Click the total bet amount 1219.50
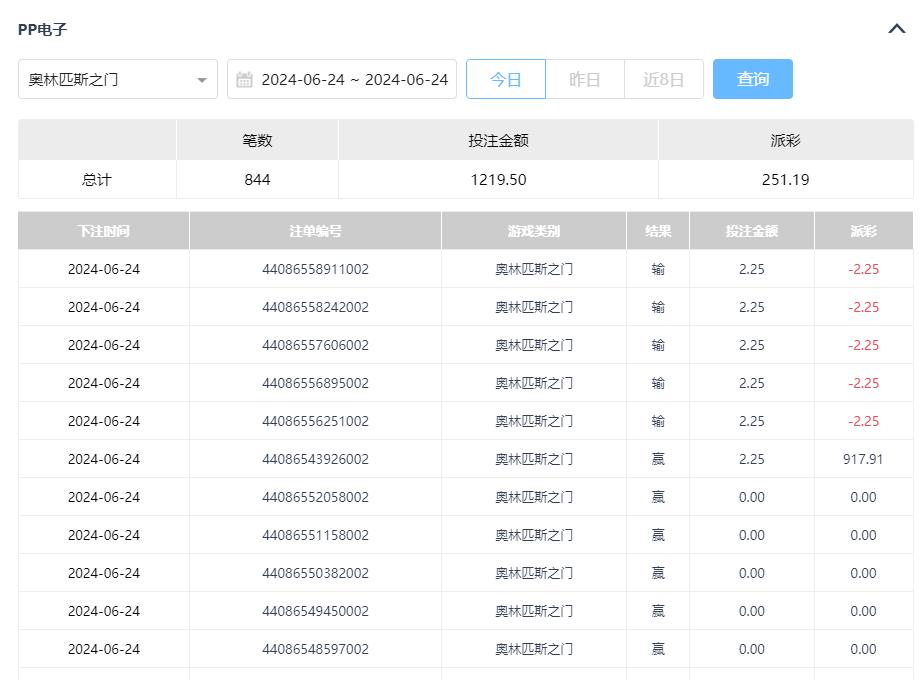This screenshot has width=921, height=680. (x=498, y=180)
